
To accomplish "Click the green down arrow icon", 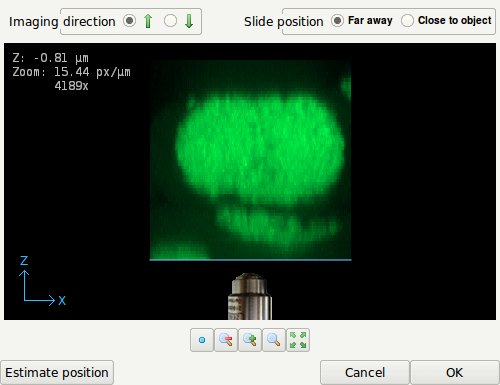I will (189, 21).
